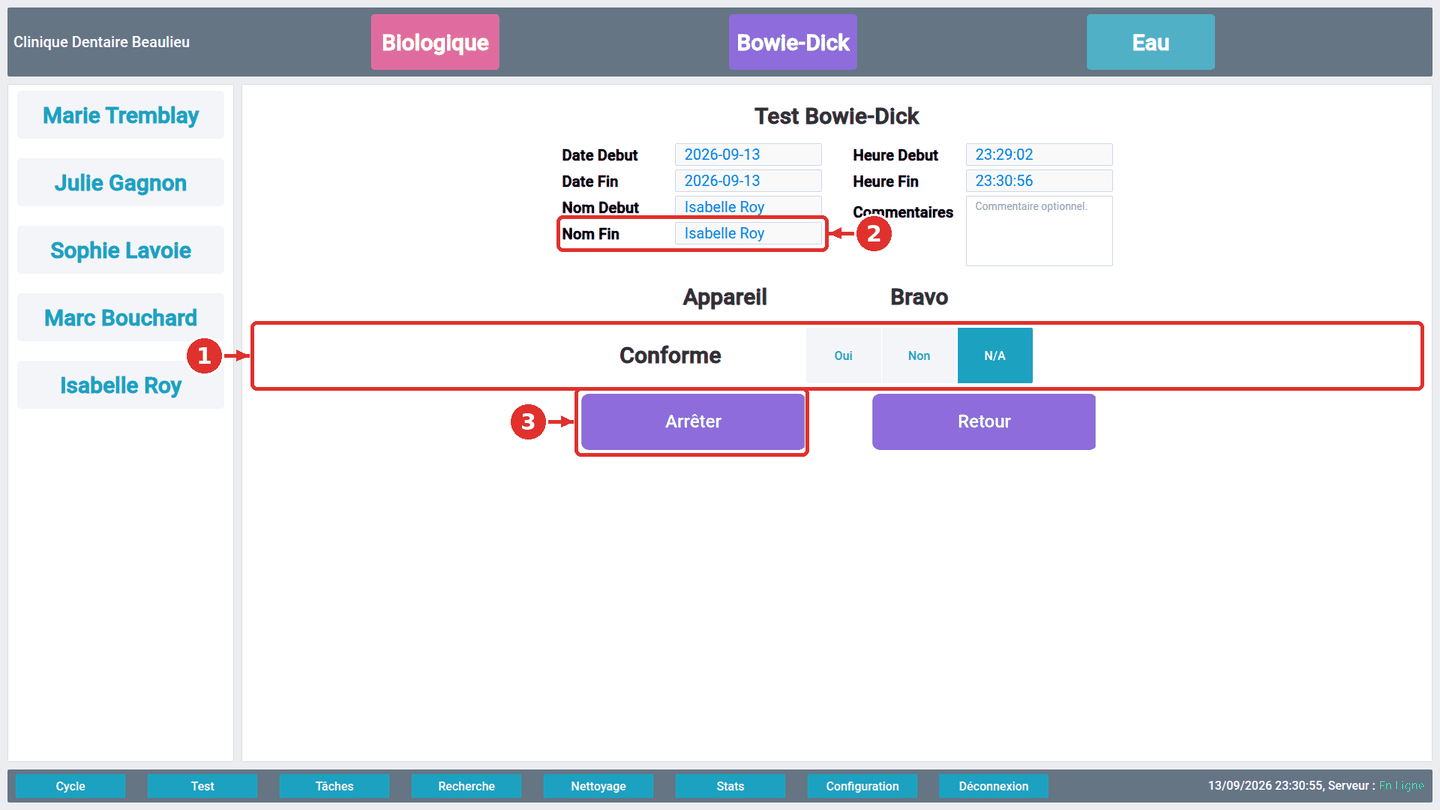This screenshot has height=810, width=1440.
Task: Go to the Tâches section
Action: [x=335, y=786]
